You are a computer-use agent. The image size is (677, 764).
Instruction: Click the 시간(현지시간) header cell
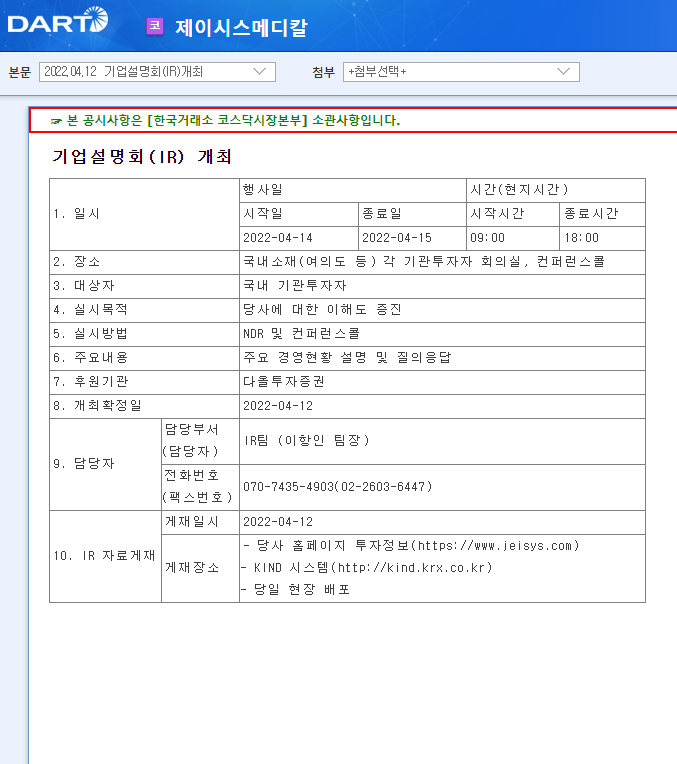(x=556, y=190)
